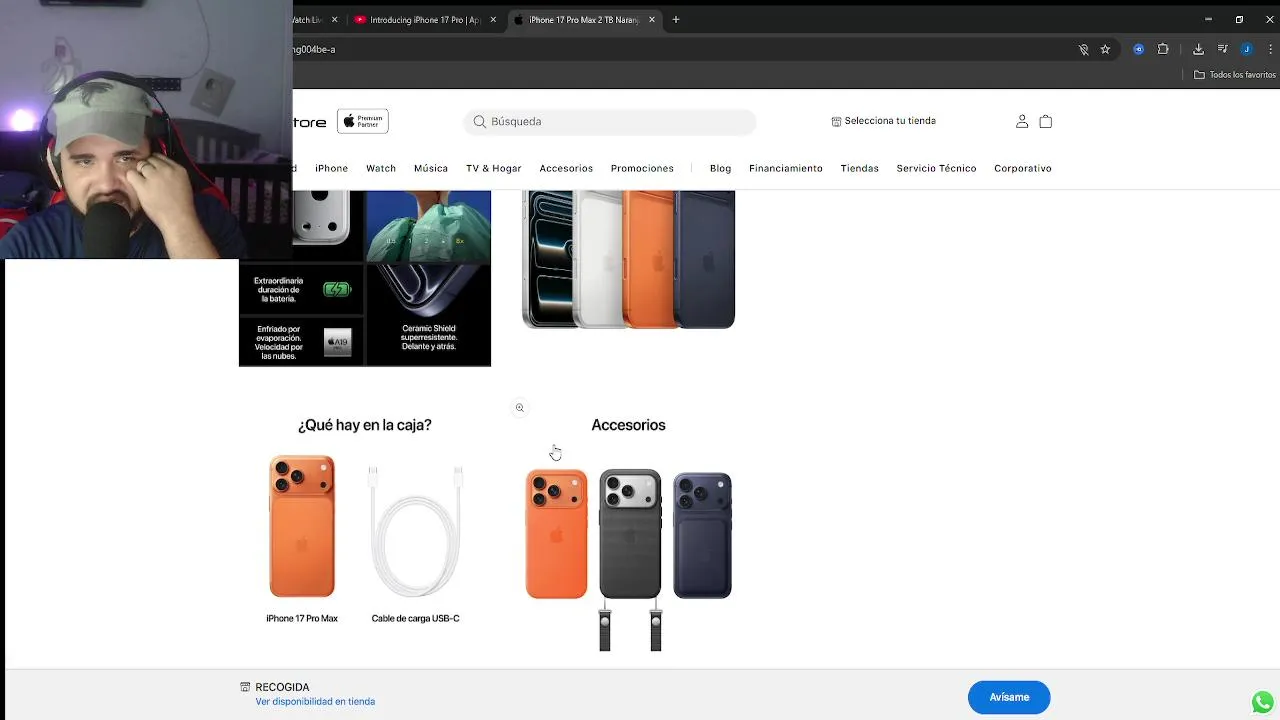Open the Financiamiento link
This screenshot has width=1280, height=720.
786,168
